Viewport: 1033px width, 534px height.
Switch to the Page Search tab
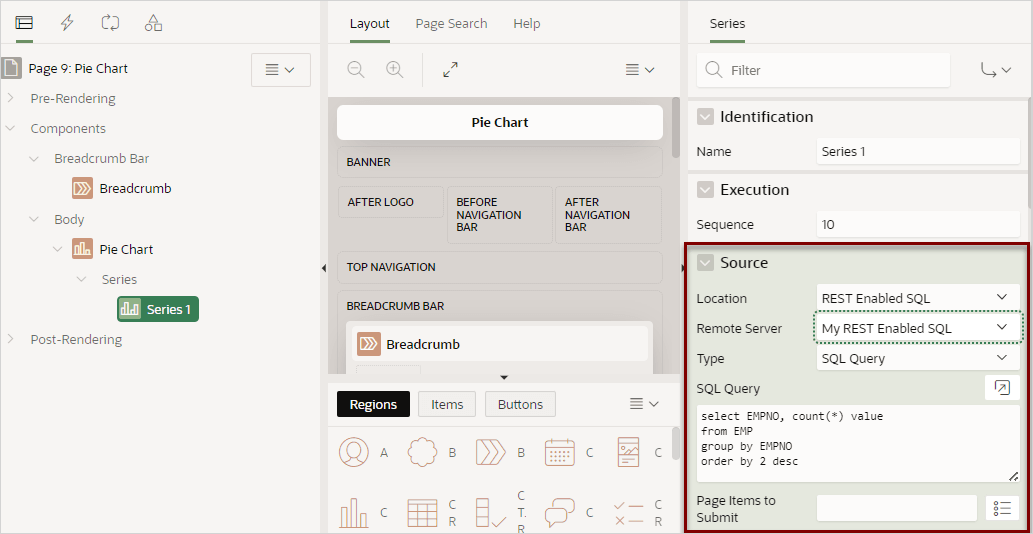pyautogui.click(x=451, y=24)
